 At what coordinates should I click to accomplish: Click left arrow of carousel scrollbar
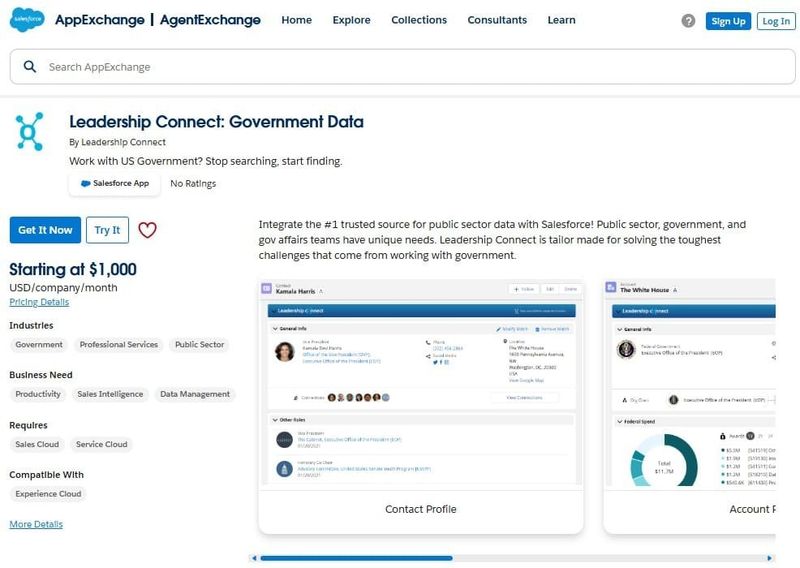pos(254,558)
